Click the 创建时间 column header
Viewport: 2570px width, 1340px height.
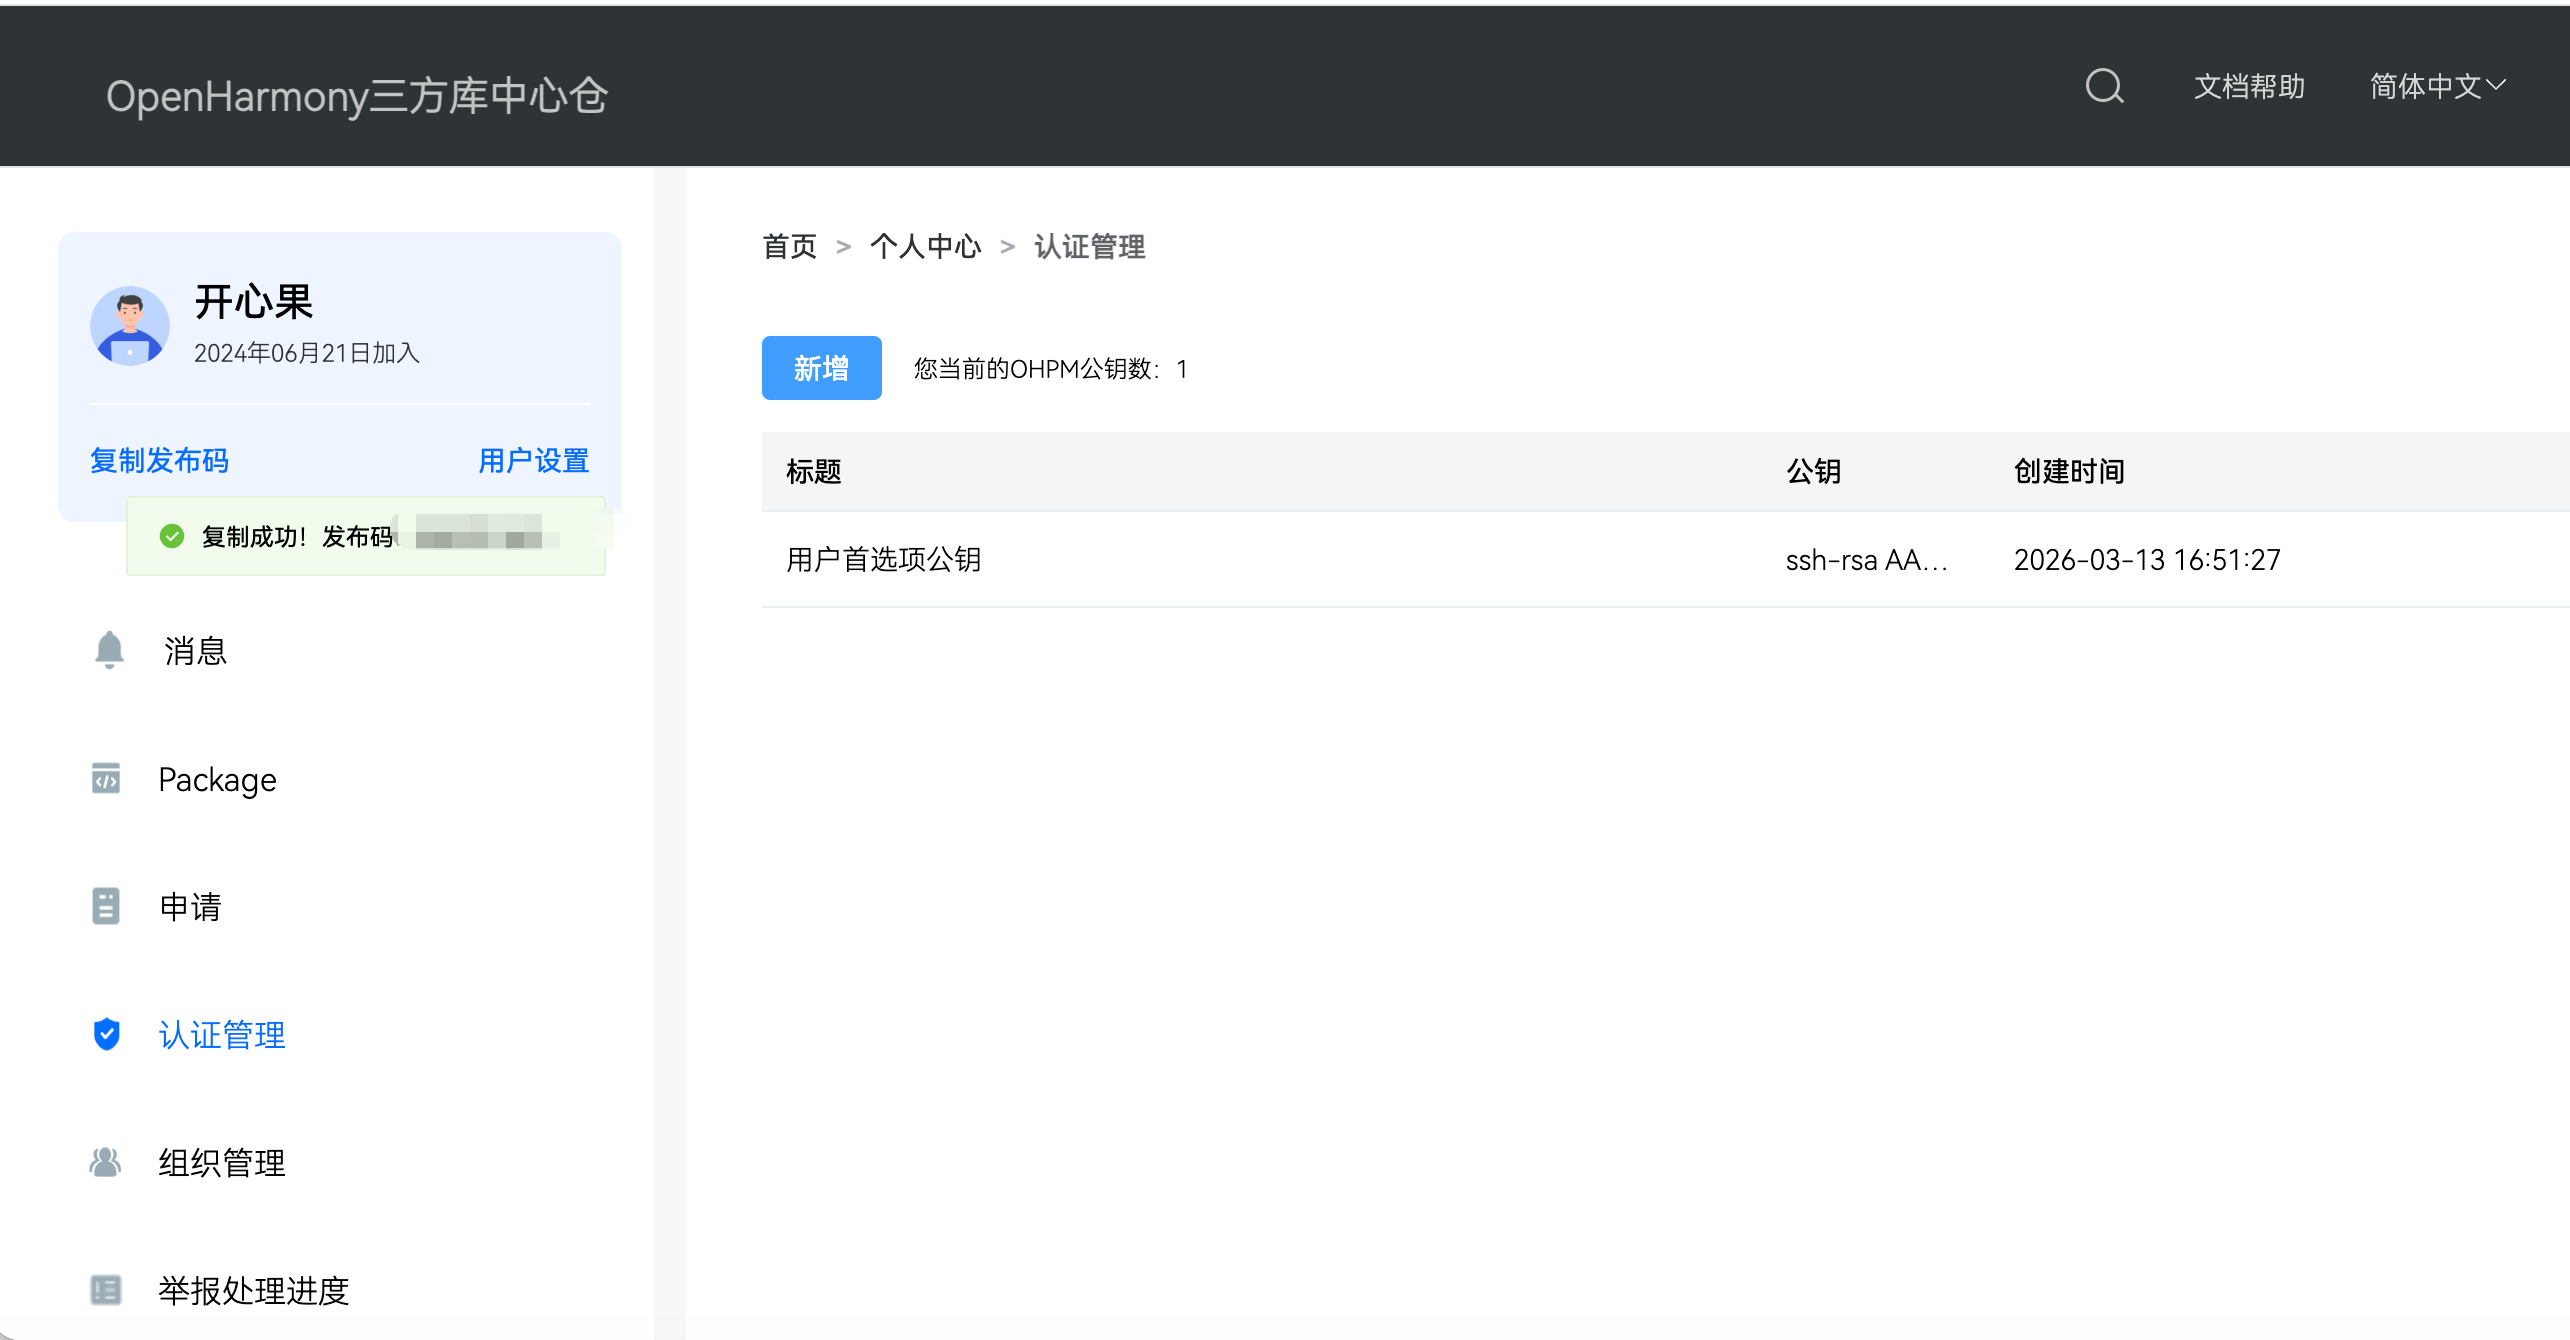(x=2069, y=471)
